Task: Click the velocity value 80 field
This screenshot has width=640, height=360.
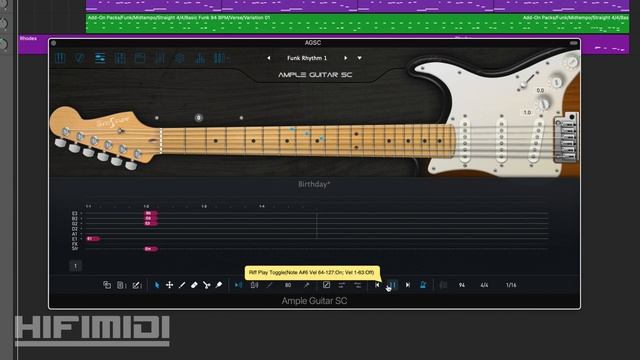Action: pyautogui.click(x=288, y=285)
